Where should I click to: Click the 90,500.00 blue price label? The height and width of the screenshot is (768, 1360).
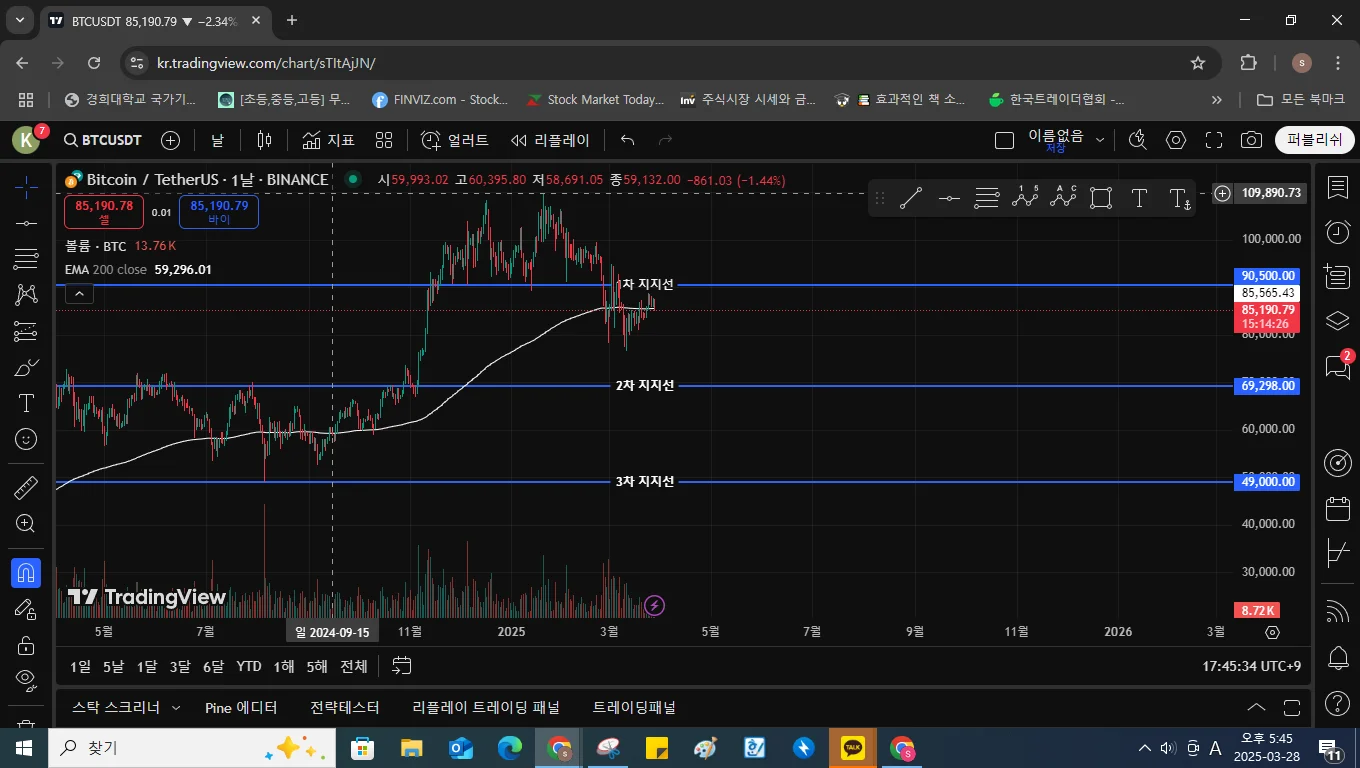click(1268, 275)
